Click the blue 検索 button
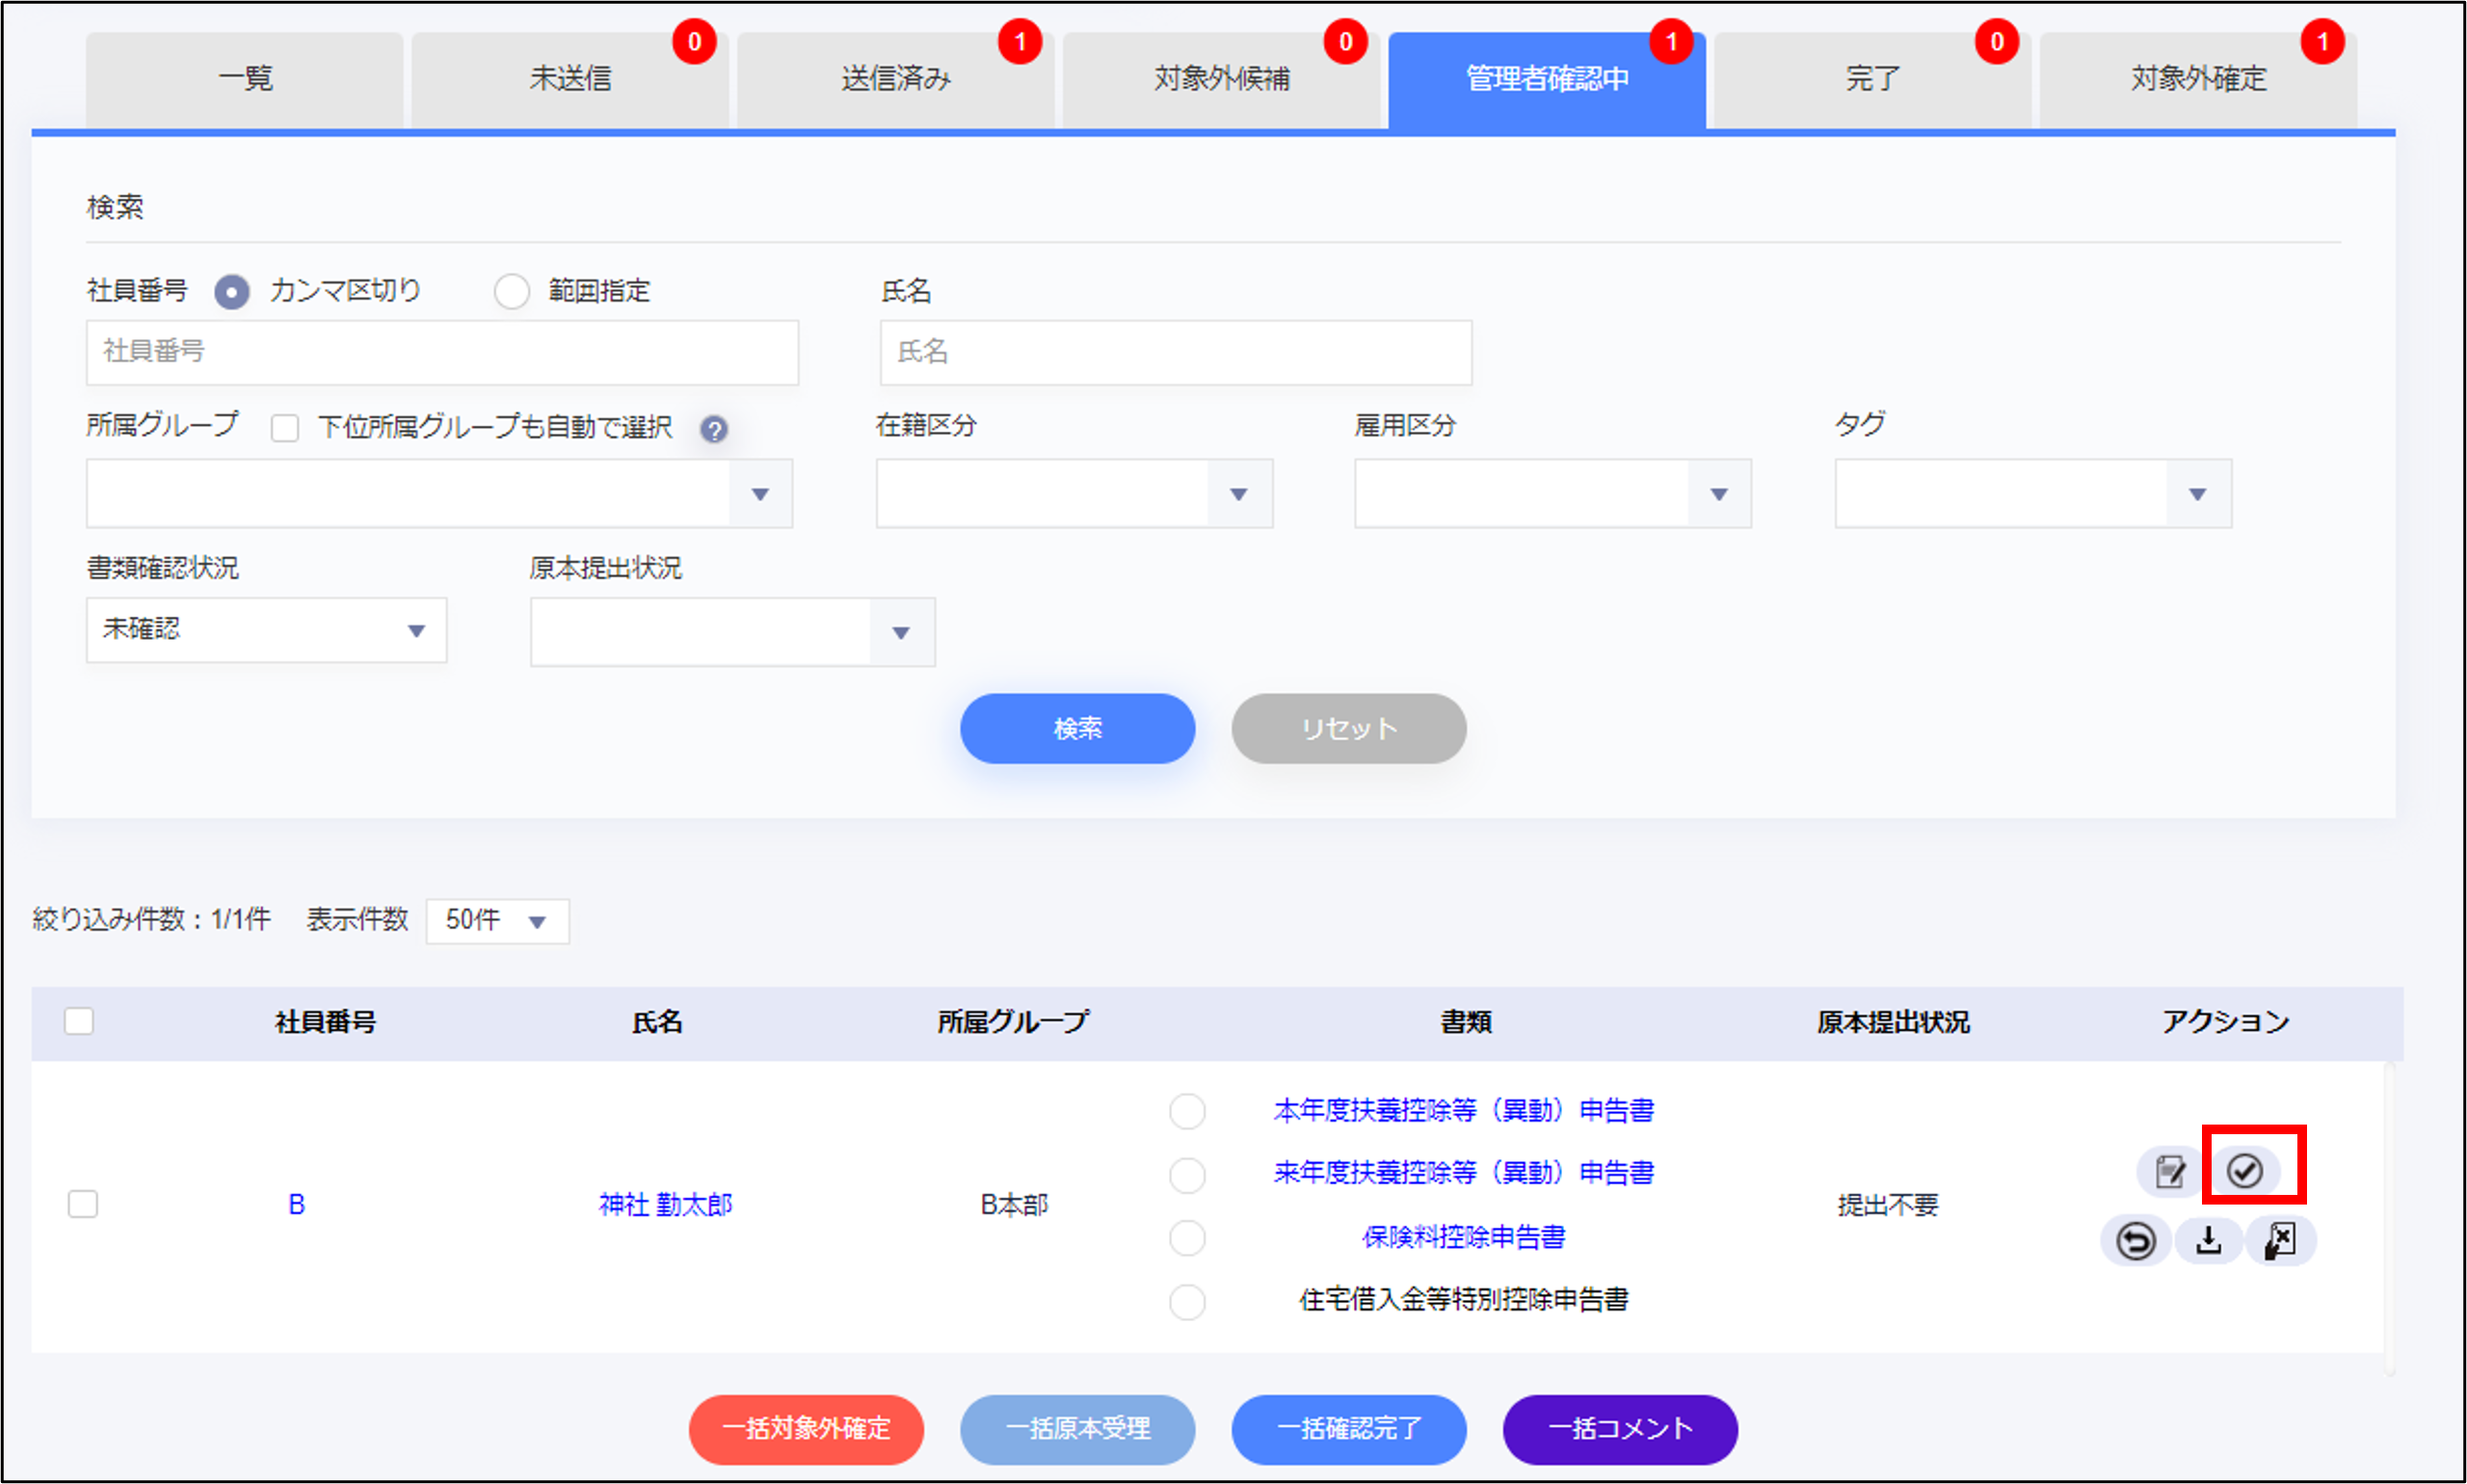The height and width of the screenshot is (1484, 2467). click(x=1077, y=728)
